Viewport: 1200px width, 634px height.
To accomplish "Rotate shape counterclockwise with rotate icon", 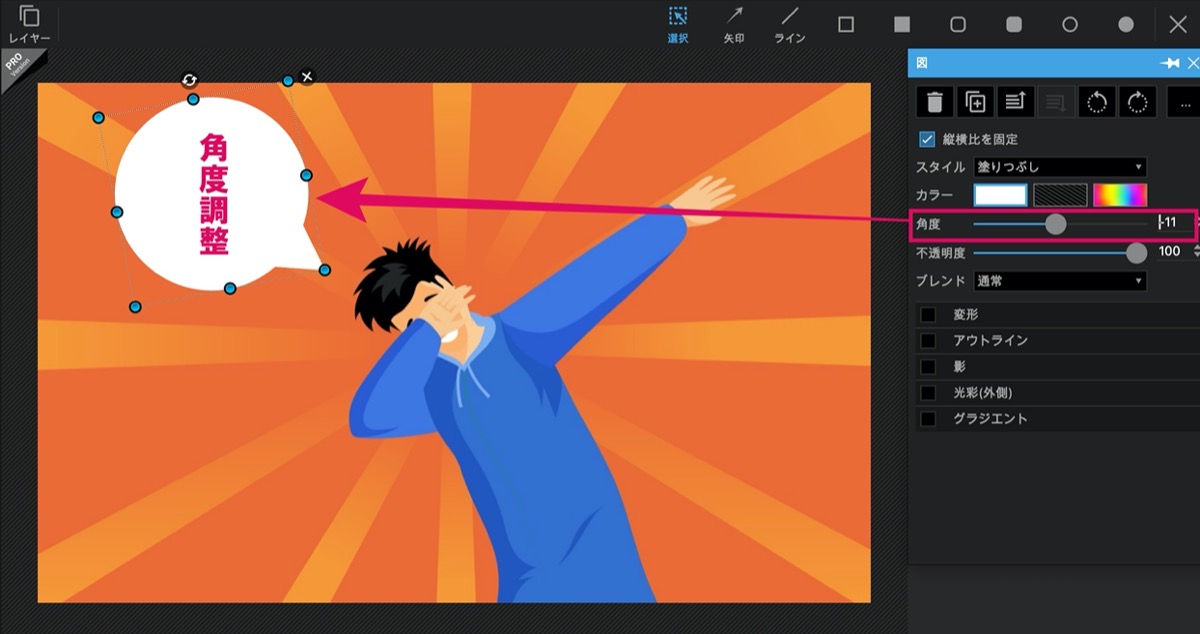I will 1097,102.
